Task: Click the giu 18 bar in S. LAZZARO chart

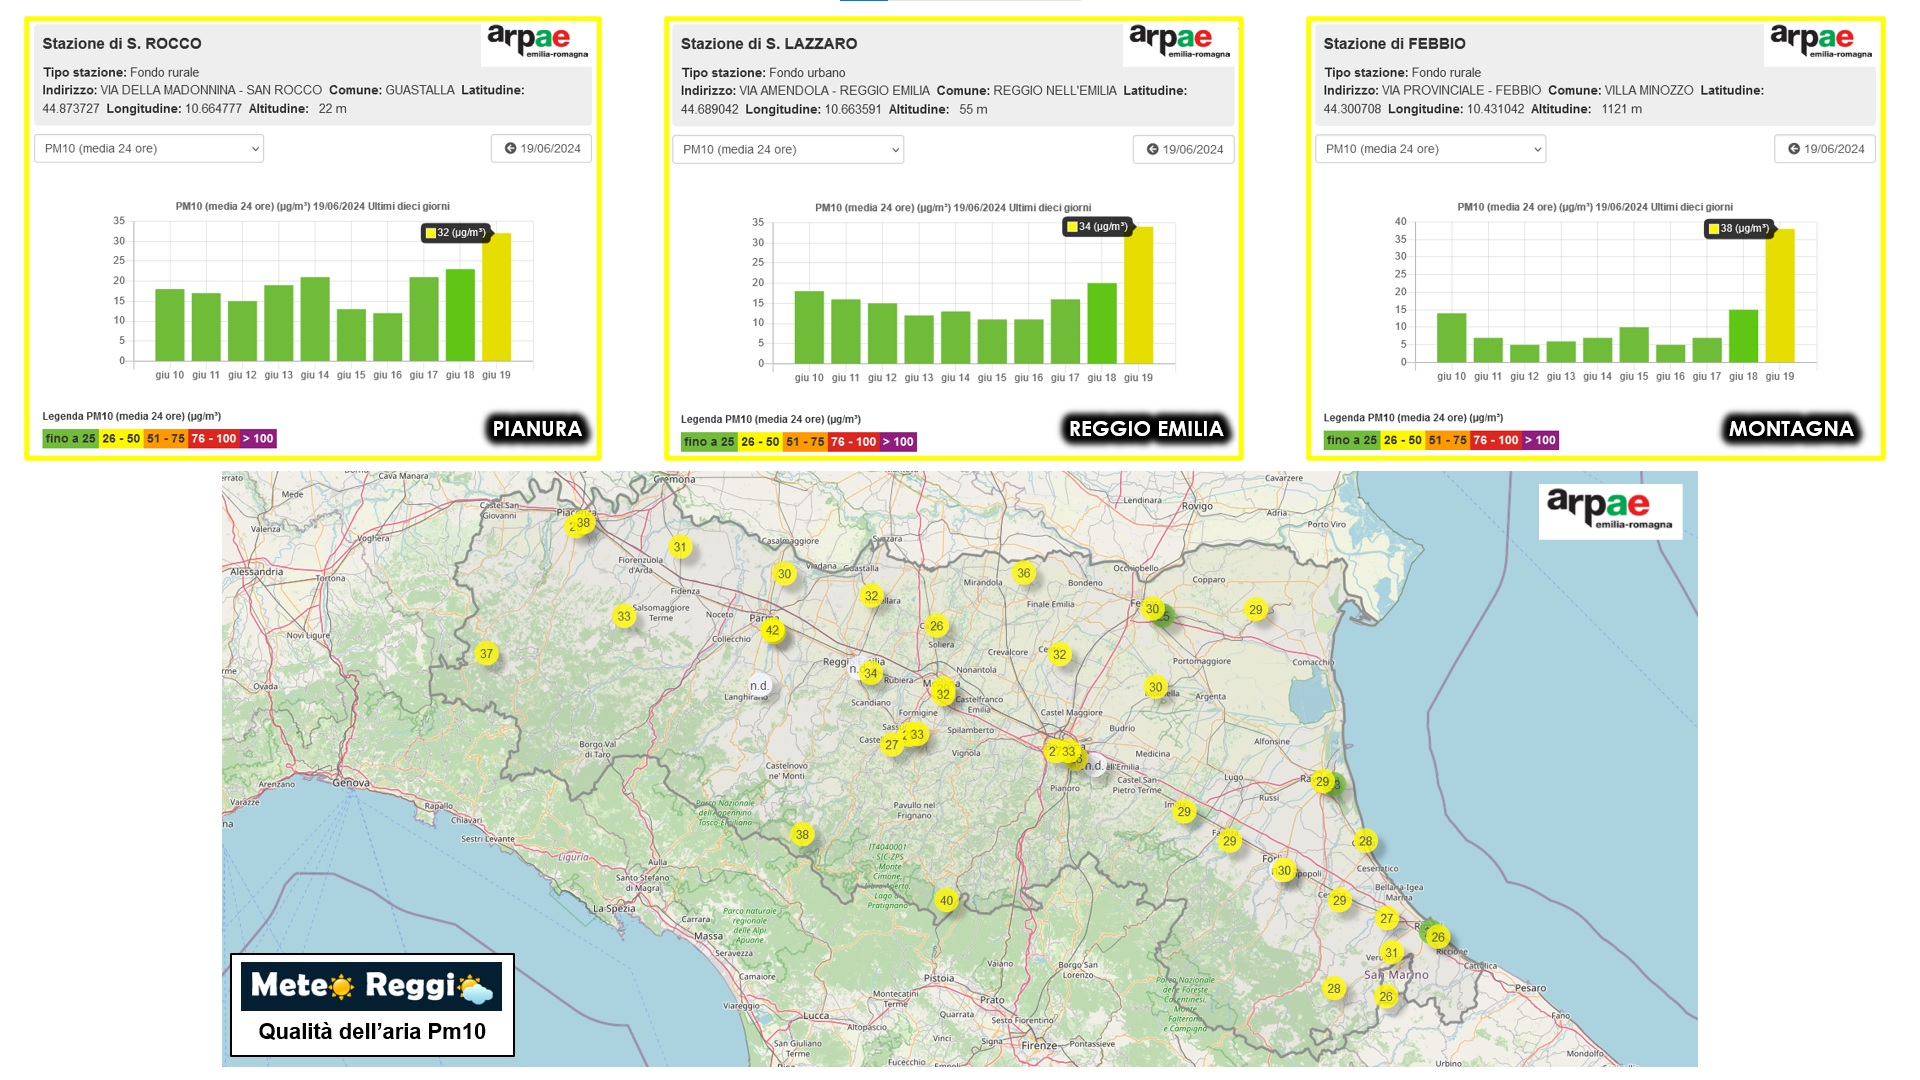Action: pos(1101,323)
